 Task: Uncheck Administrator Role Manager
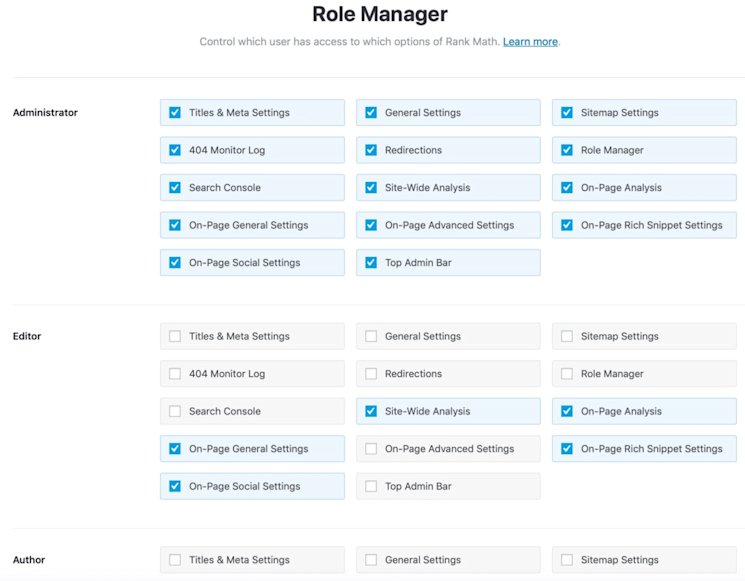(567, 150)
